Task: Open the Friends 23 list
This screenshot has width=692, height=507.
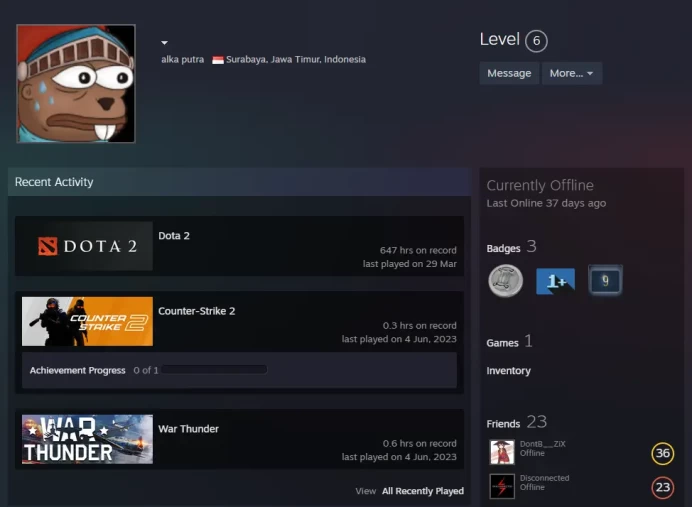Action: [x=516, y=423]
